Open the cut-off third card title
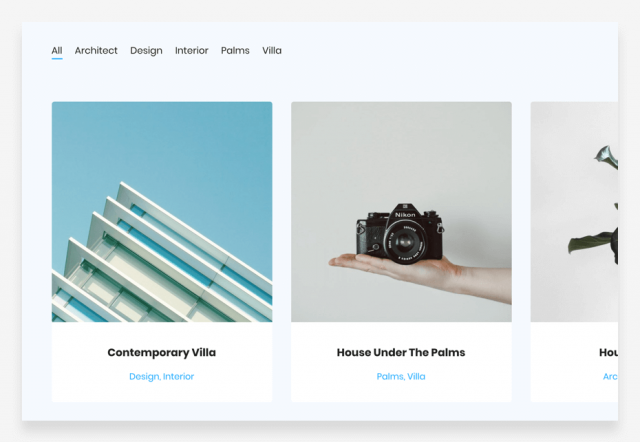This screenshot has height=442, width=640. (608, 353)
